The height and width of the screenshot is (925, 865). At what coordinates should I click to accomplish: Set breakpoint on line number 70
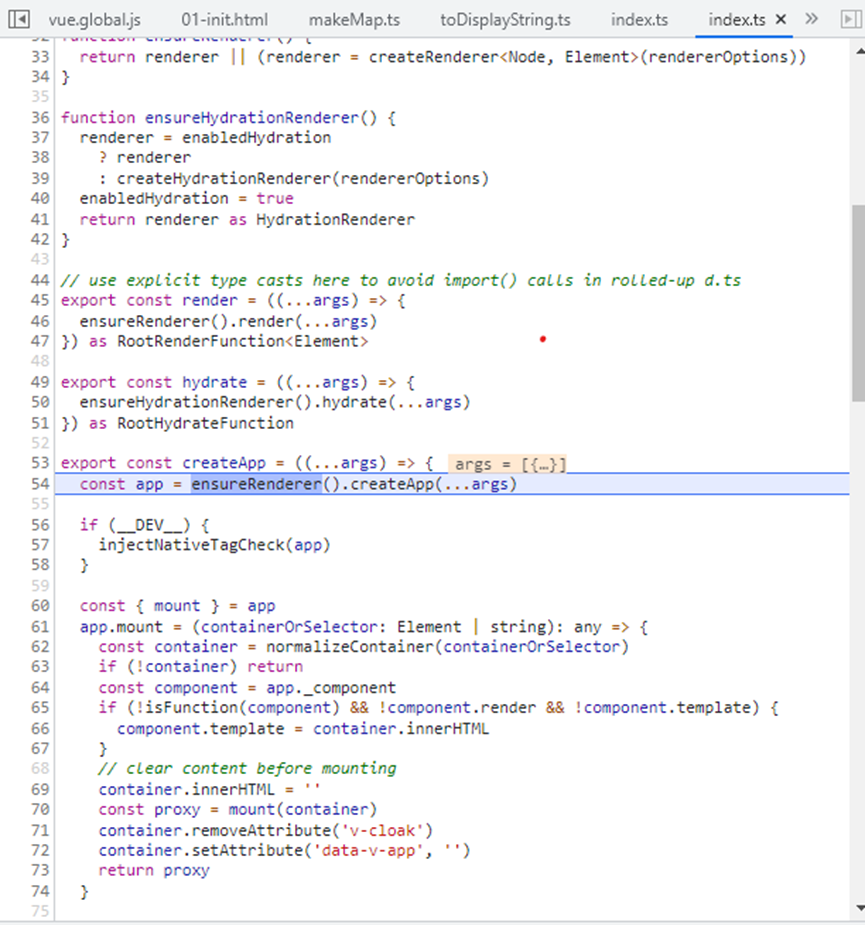pos(40,810)
